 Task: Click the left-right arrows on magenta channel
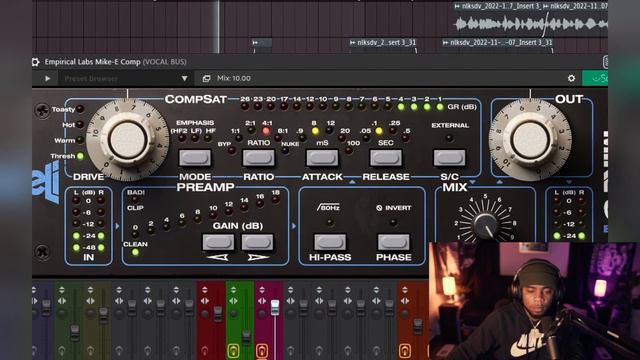(262, 301)
